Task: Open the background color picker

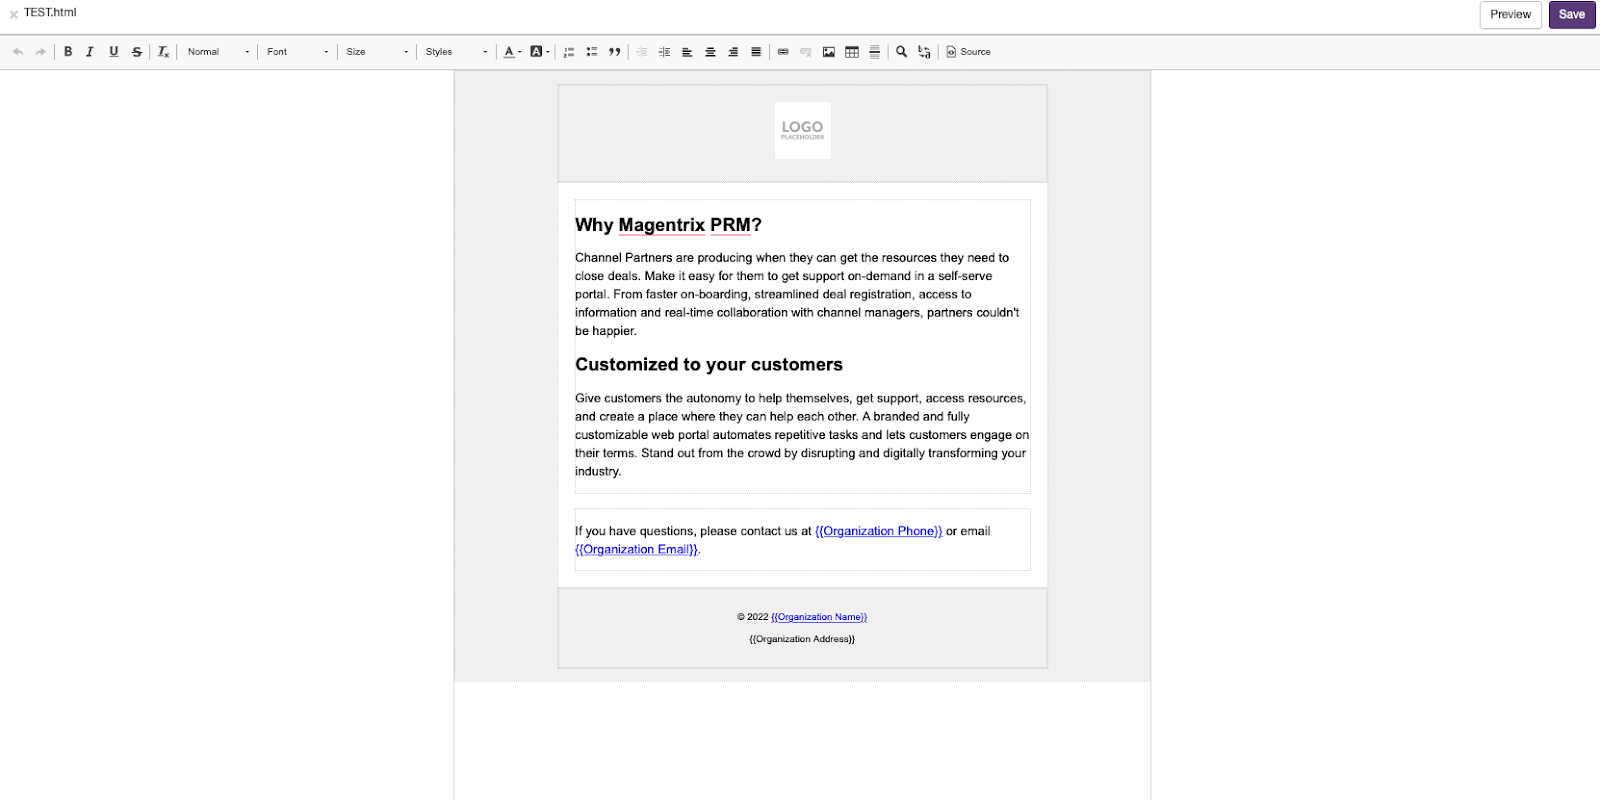Action: click(x=540, y=52)
